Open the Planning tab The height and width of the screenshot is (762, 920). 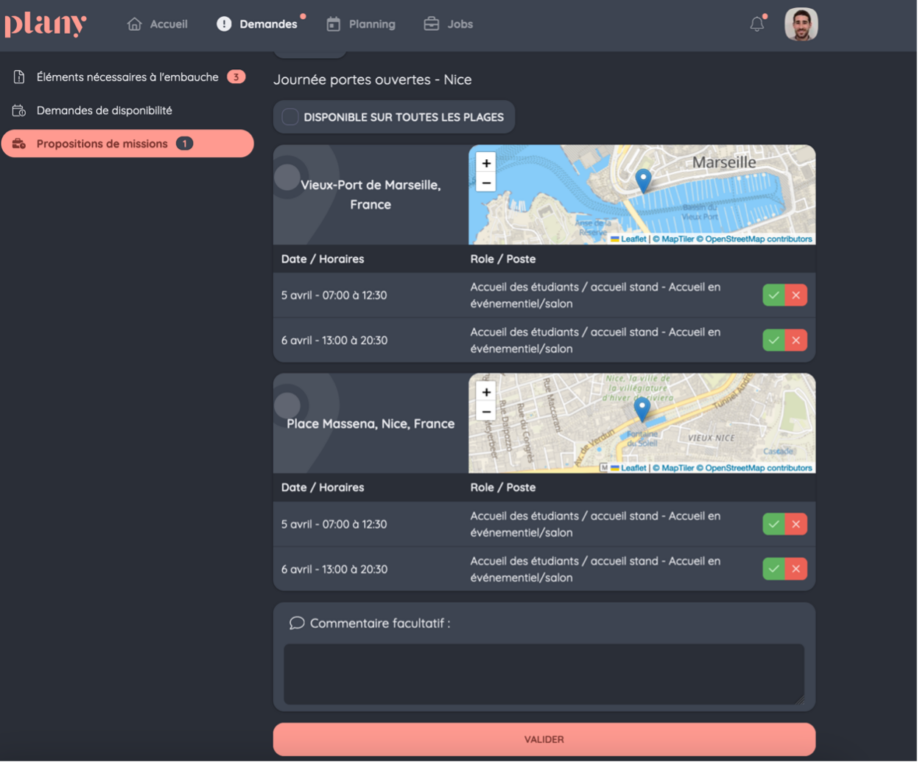tap(361, 24)
